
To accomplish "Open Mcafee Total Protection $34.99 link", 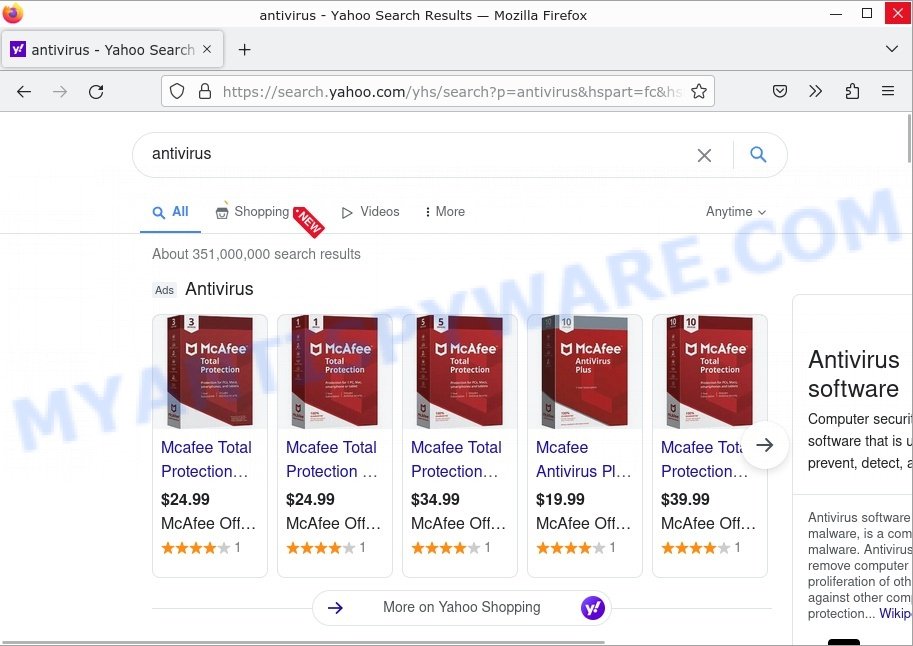I will [x=456, y=459].
